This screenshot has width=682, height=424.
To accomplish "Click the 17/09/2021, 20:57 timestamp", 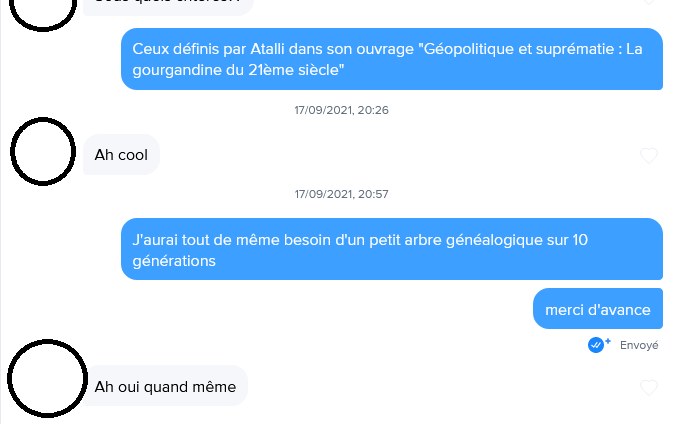I will pyautogui.click(x=341, y=194).
